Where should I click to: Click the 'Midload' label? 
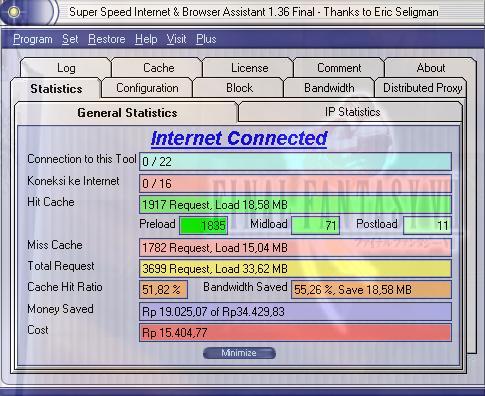(269, 224)
